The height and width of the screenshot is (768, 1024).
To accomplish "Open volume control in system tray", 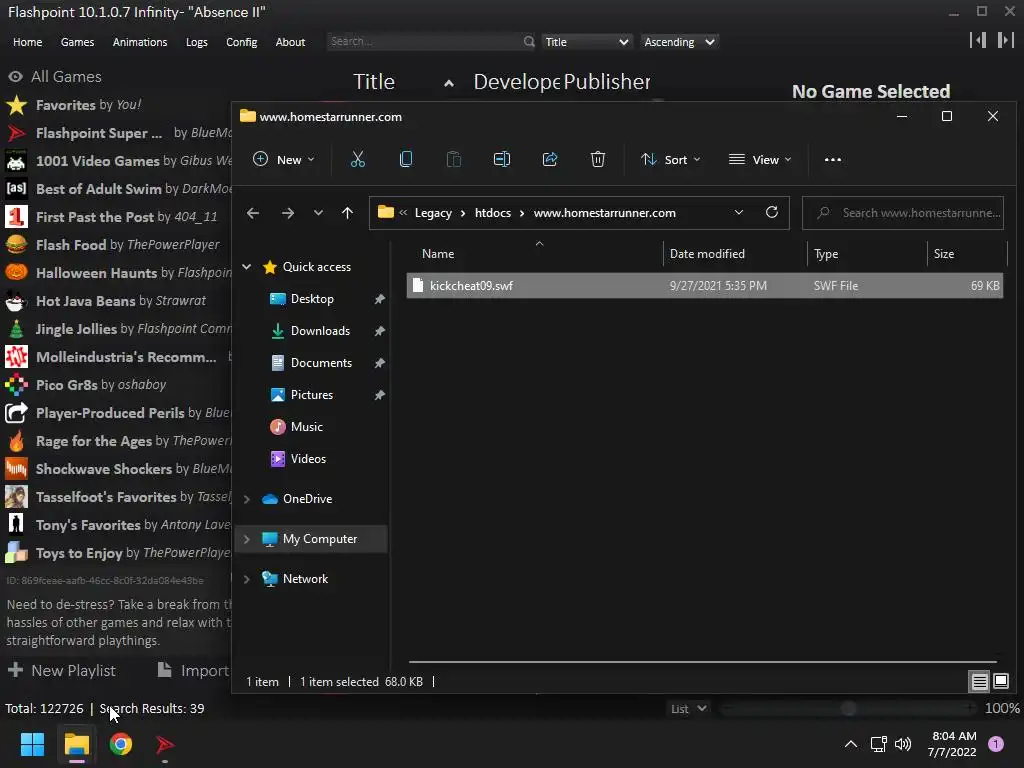I will (x=903, y=744).
